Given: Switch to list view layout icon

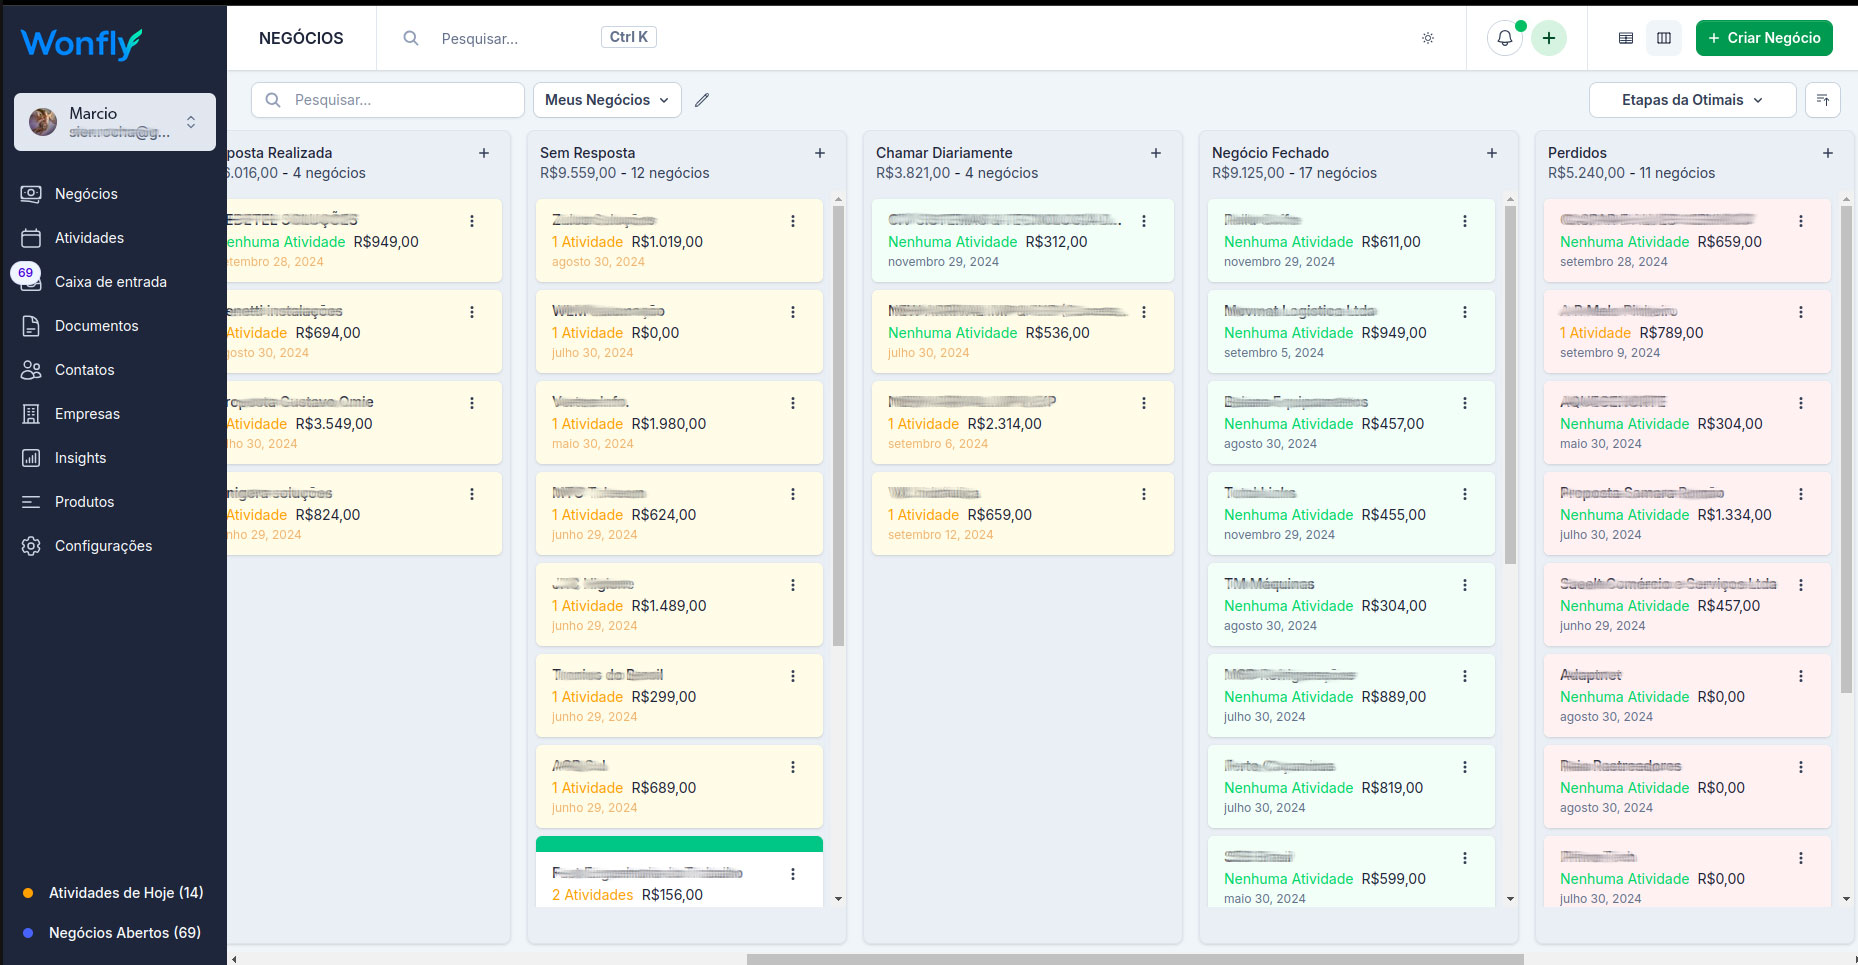Looking at the screenshot, I should click(1626, 38).
